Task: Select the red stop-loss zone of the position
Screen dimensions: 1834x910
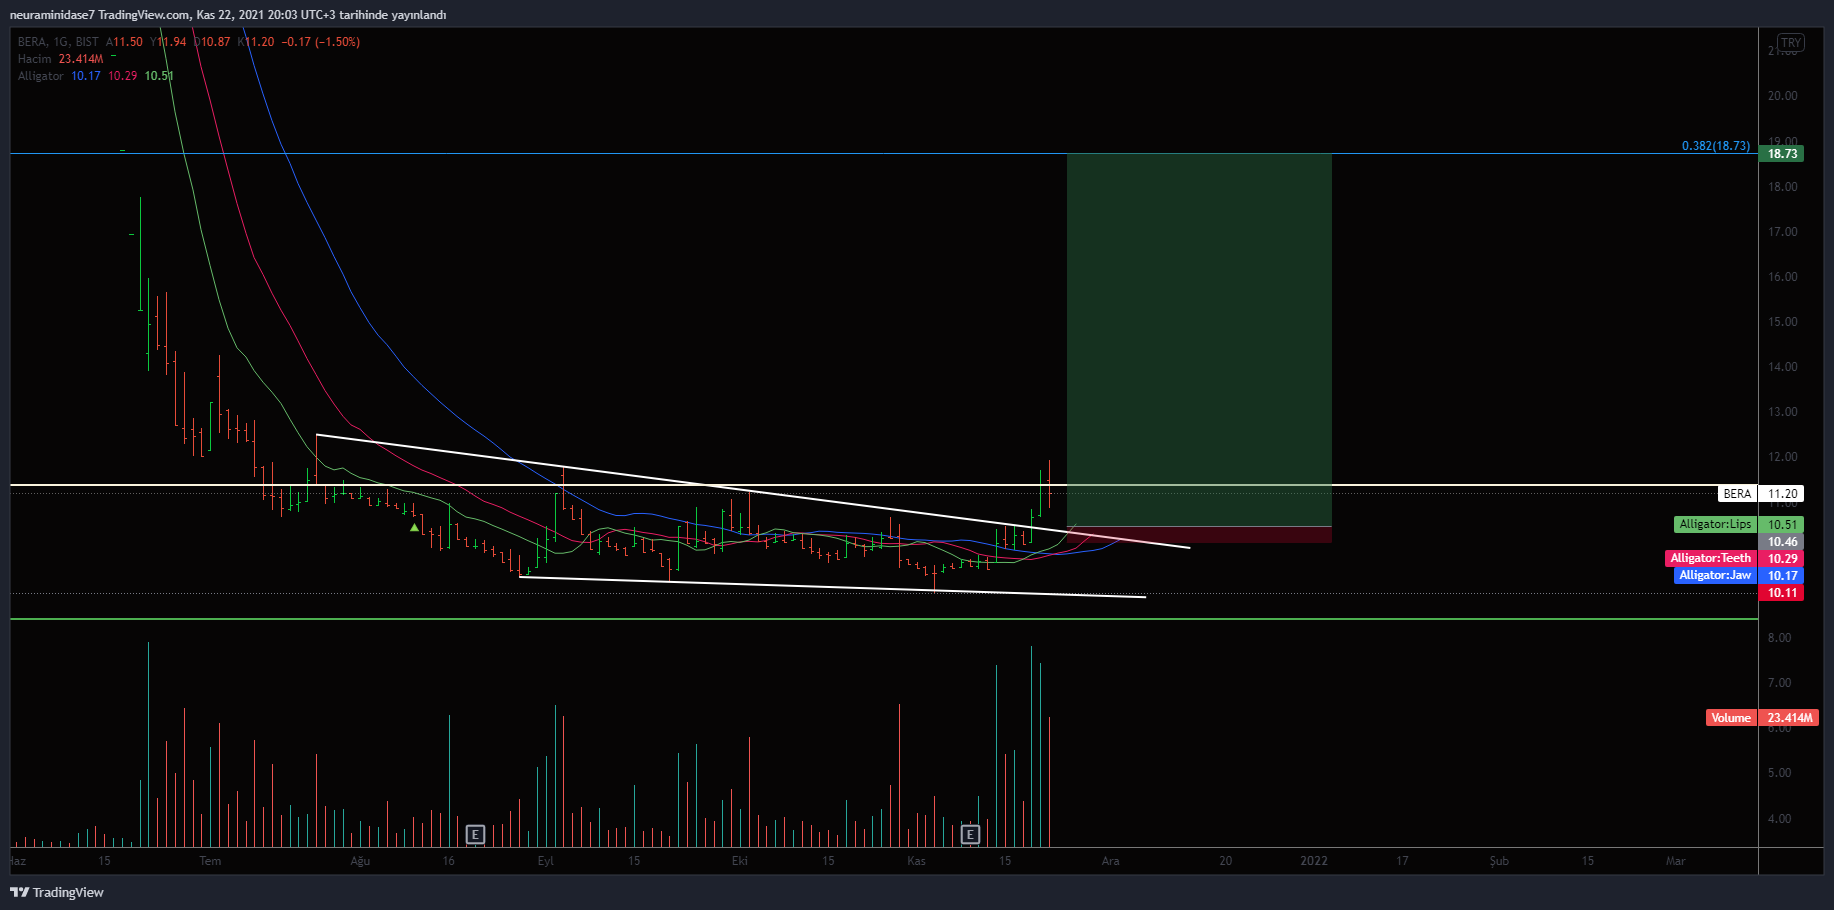Action: click(x=1199, y=535)
